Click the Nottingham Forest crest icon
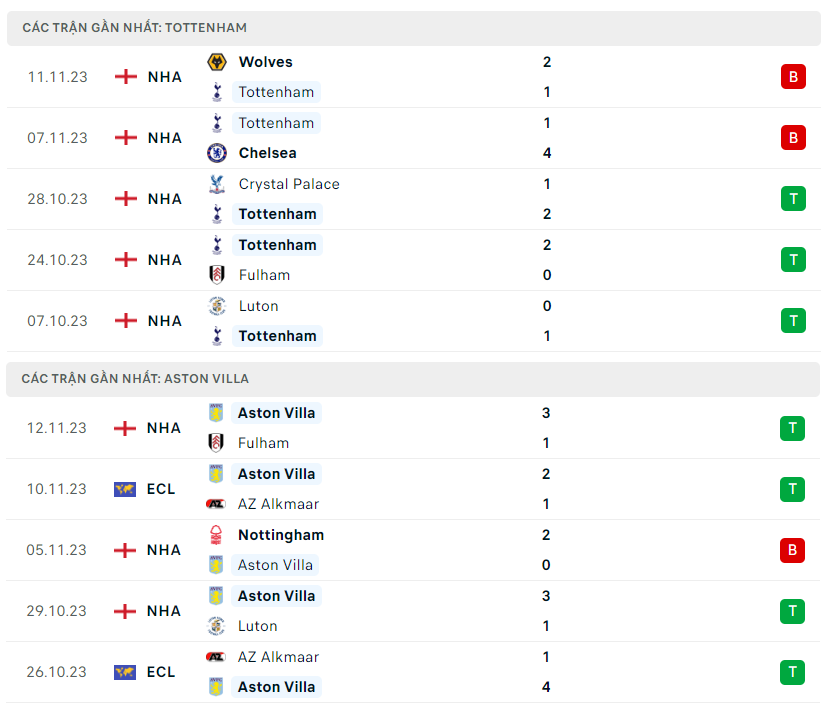The image size is (825, 714). tap(216, 535)
